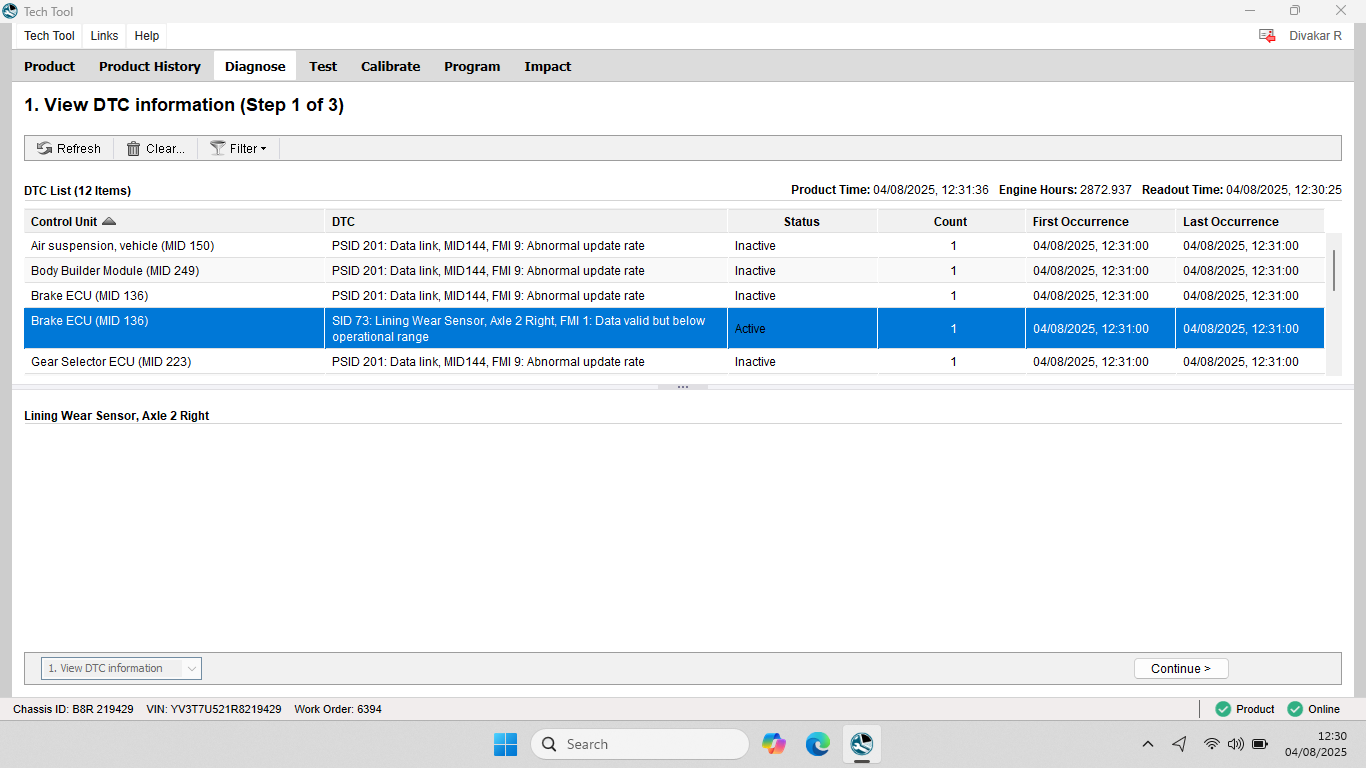Image resolution: width=1366 pixels, height=768 pixels.
Task: Open the Windows Start menu
Action: click(x=505, y=744)
